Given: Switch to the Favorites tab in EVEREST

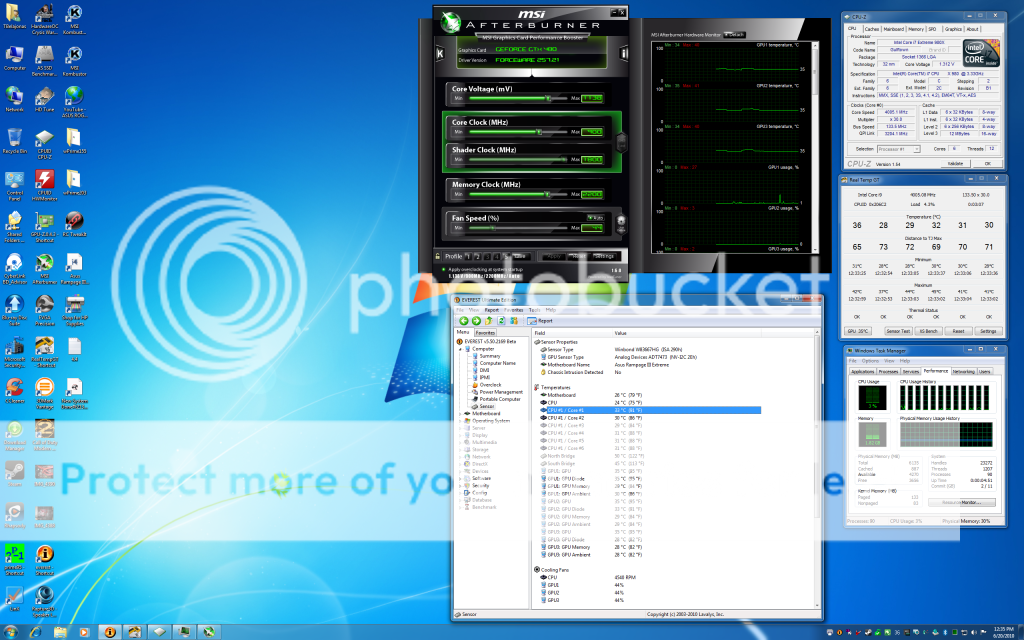Looking at the screenshot, I should (x=485, y=332).
